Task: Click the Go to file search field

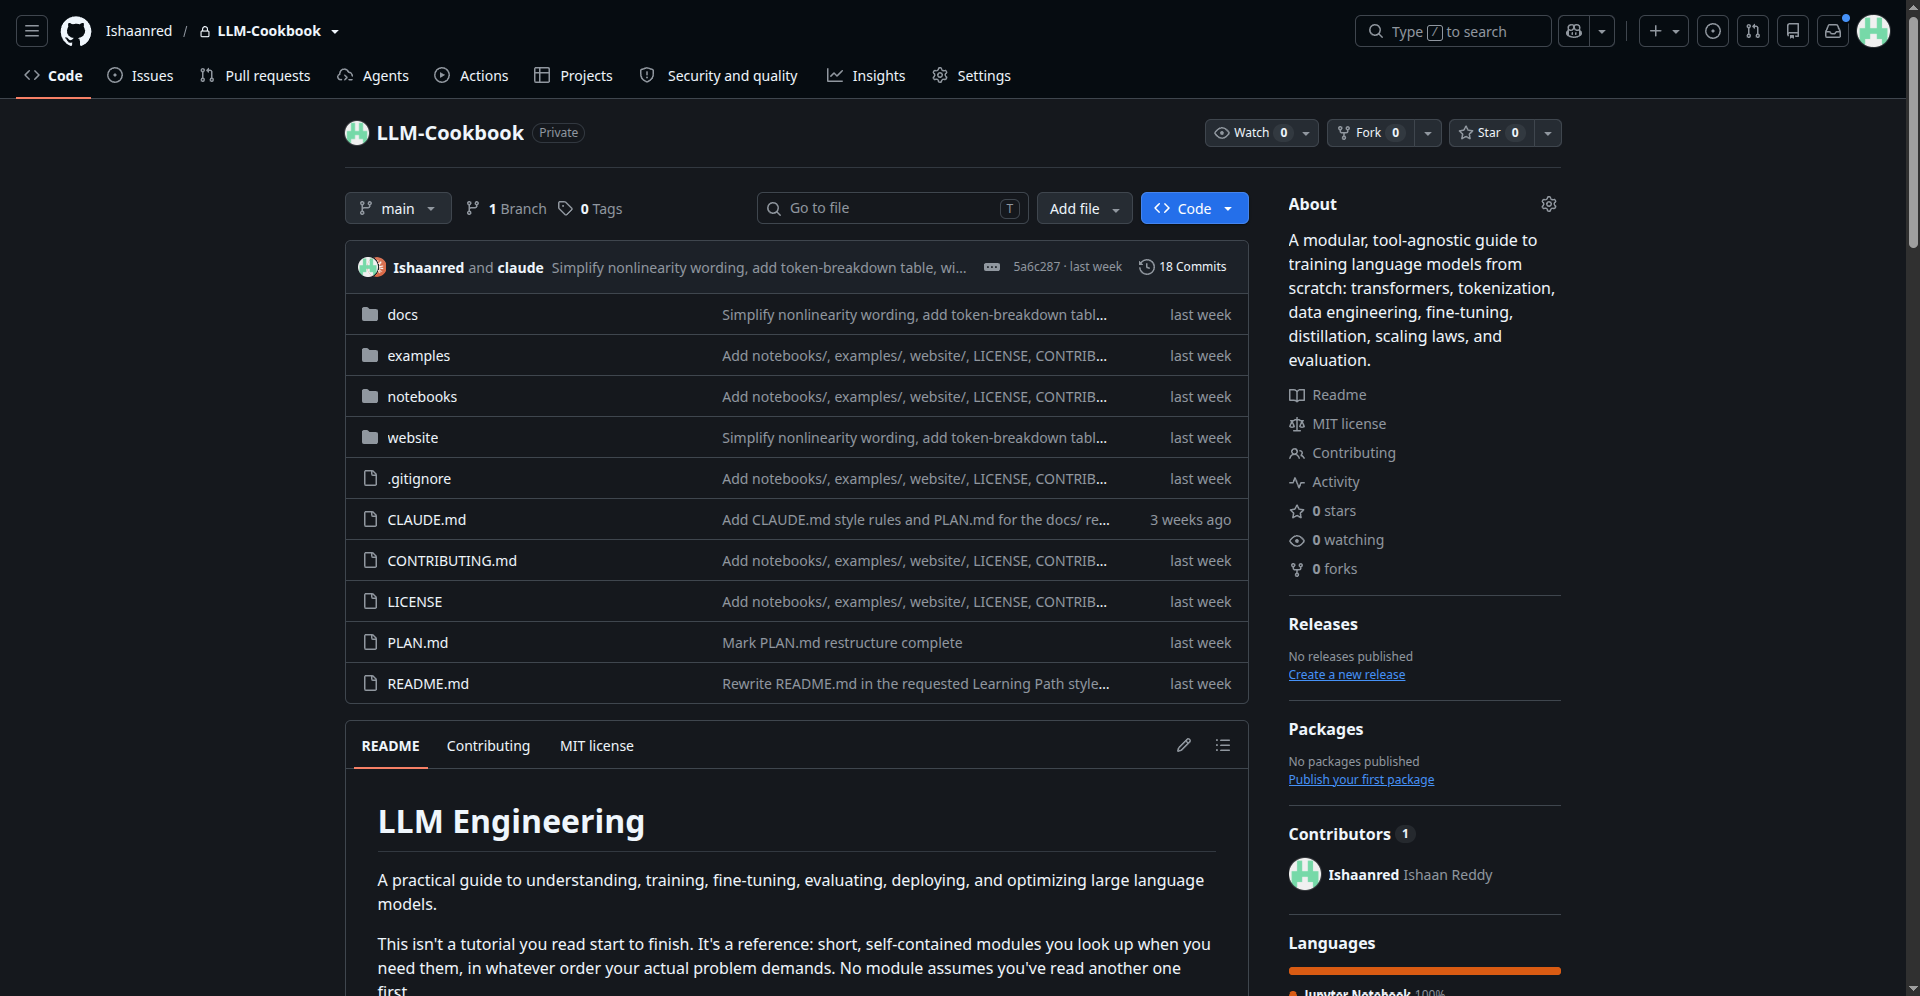Action: (x=892, y=208)
